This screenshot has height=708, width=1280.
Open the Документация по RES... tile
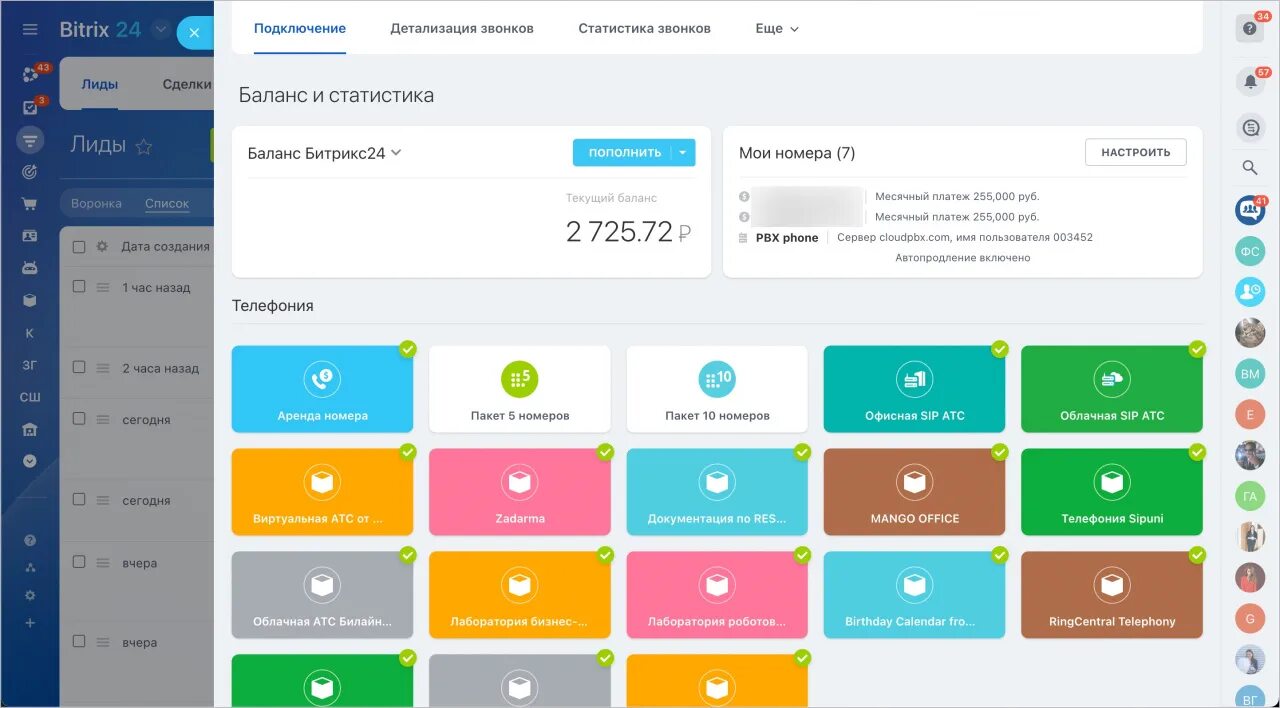tap(717, 492)
